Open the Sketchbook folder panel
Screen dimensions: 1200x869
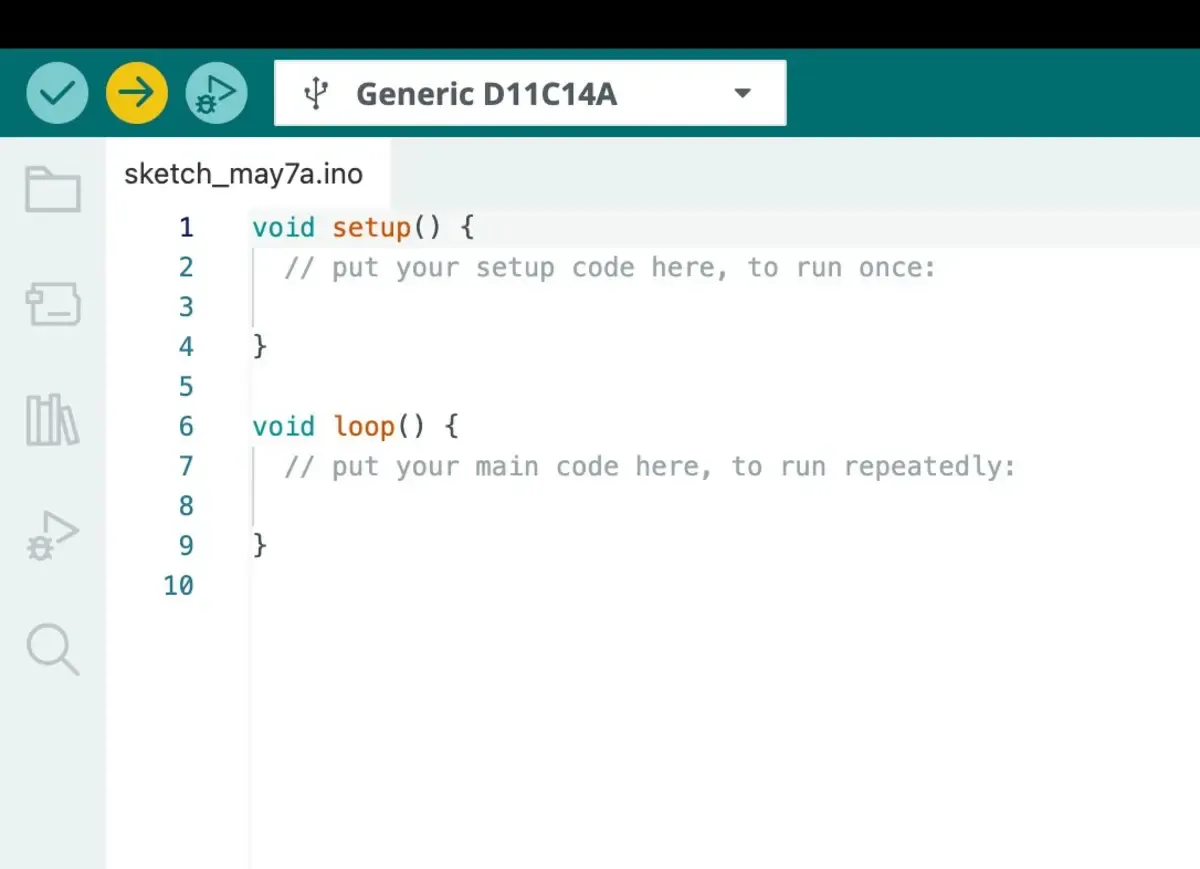tap(53, 189)
